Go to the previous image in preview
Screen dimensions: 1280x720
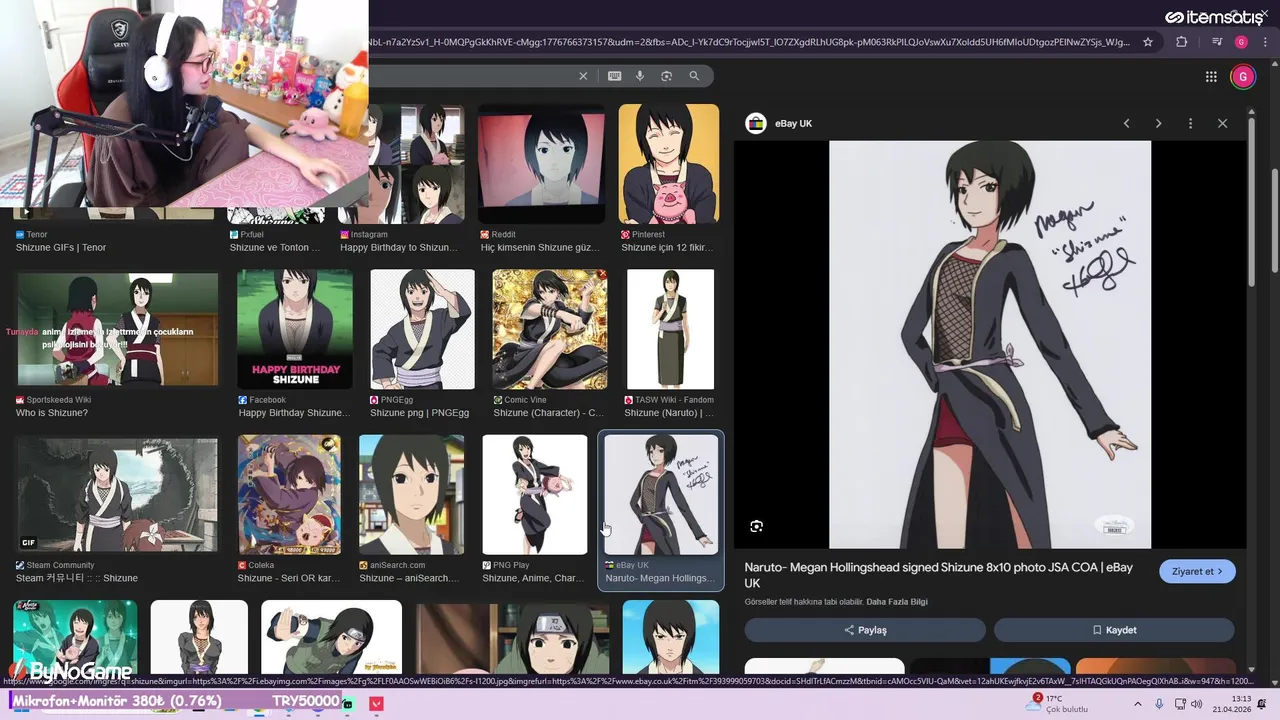coord(1126,123)
